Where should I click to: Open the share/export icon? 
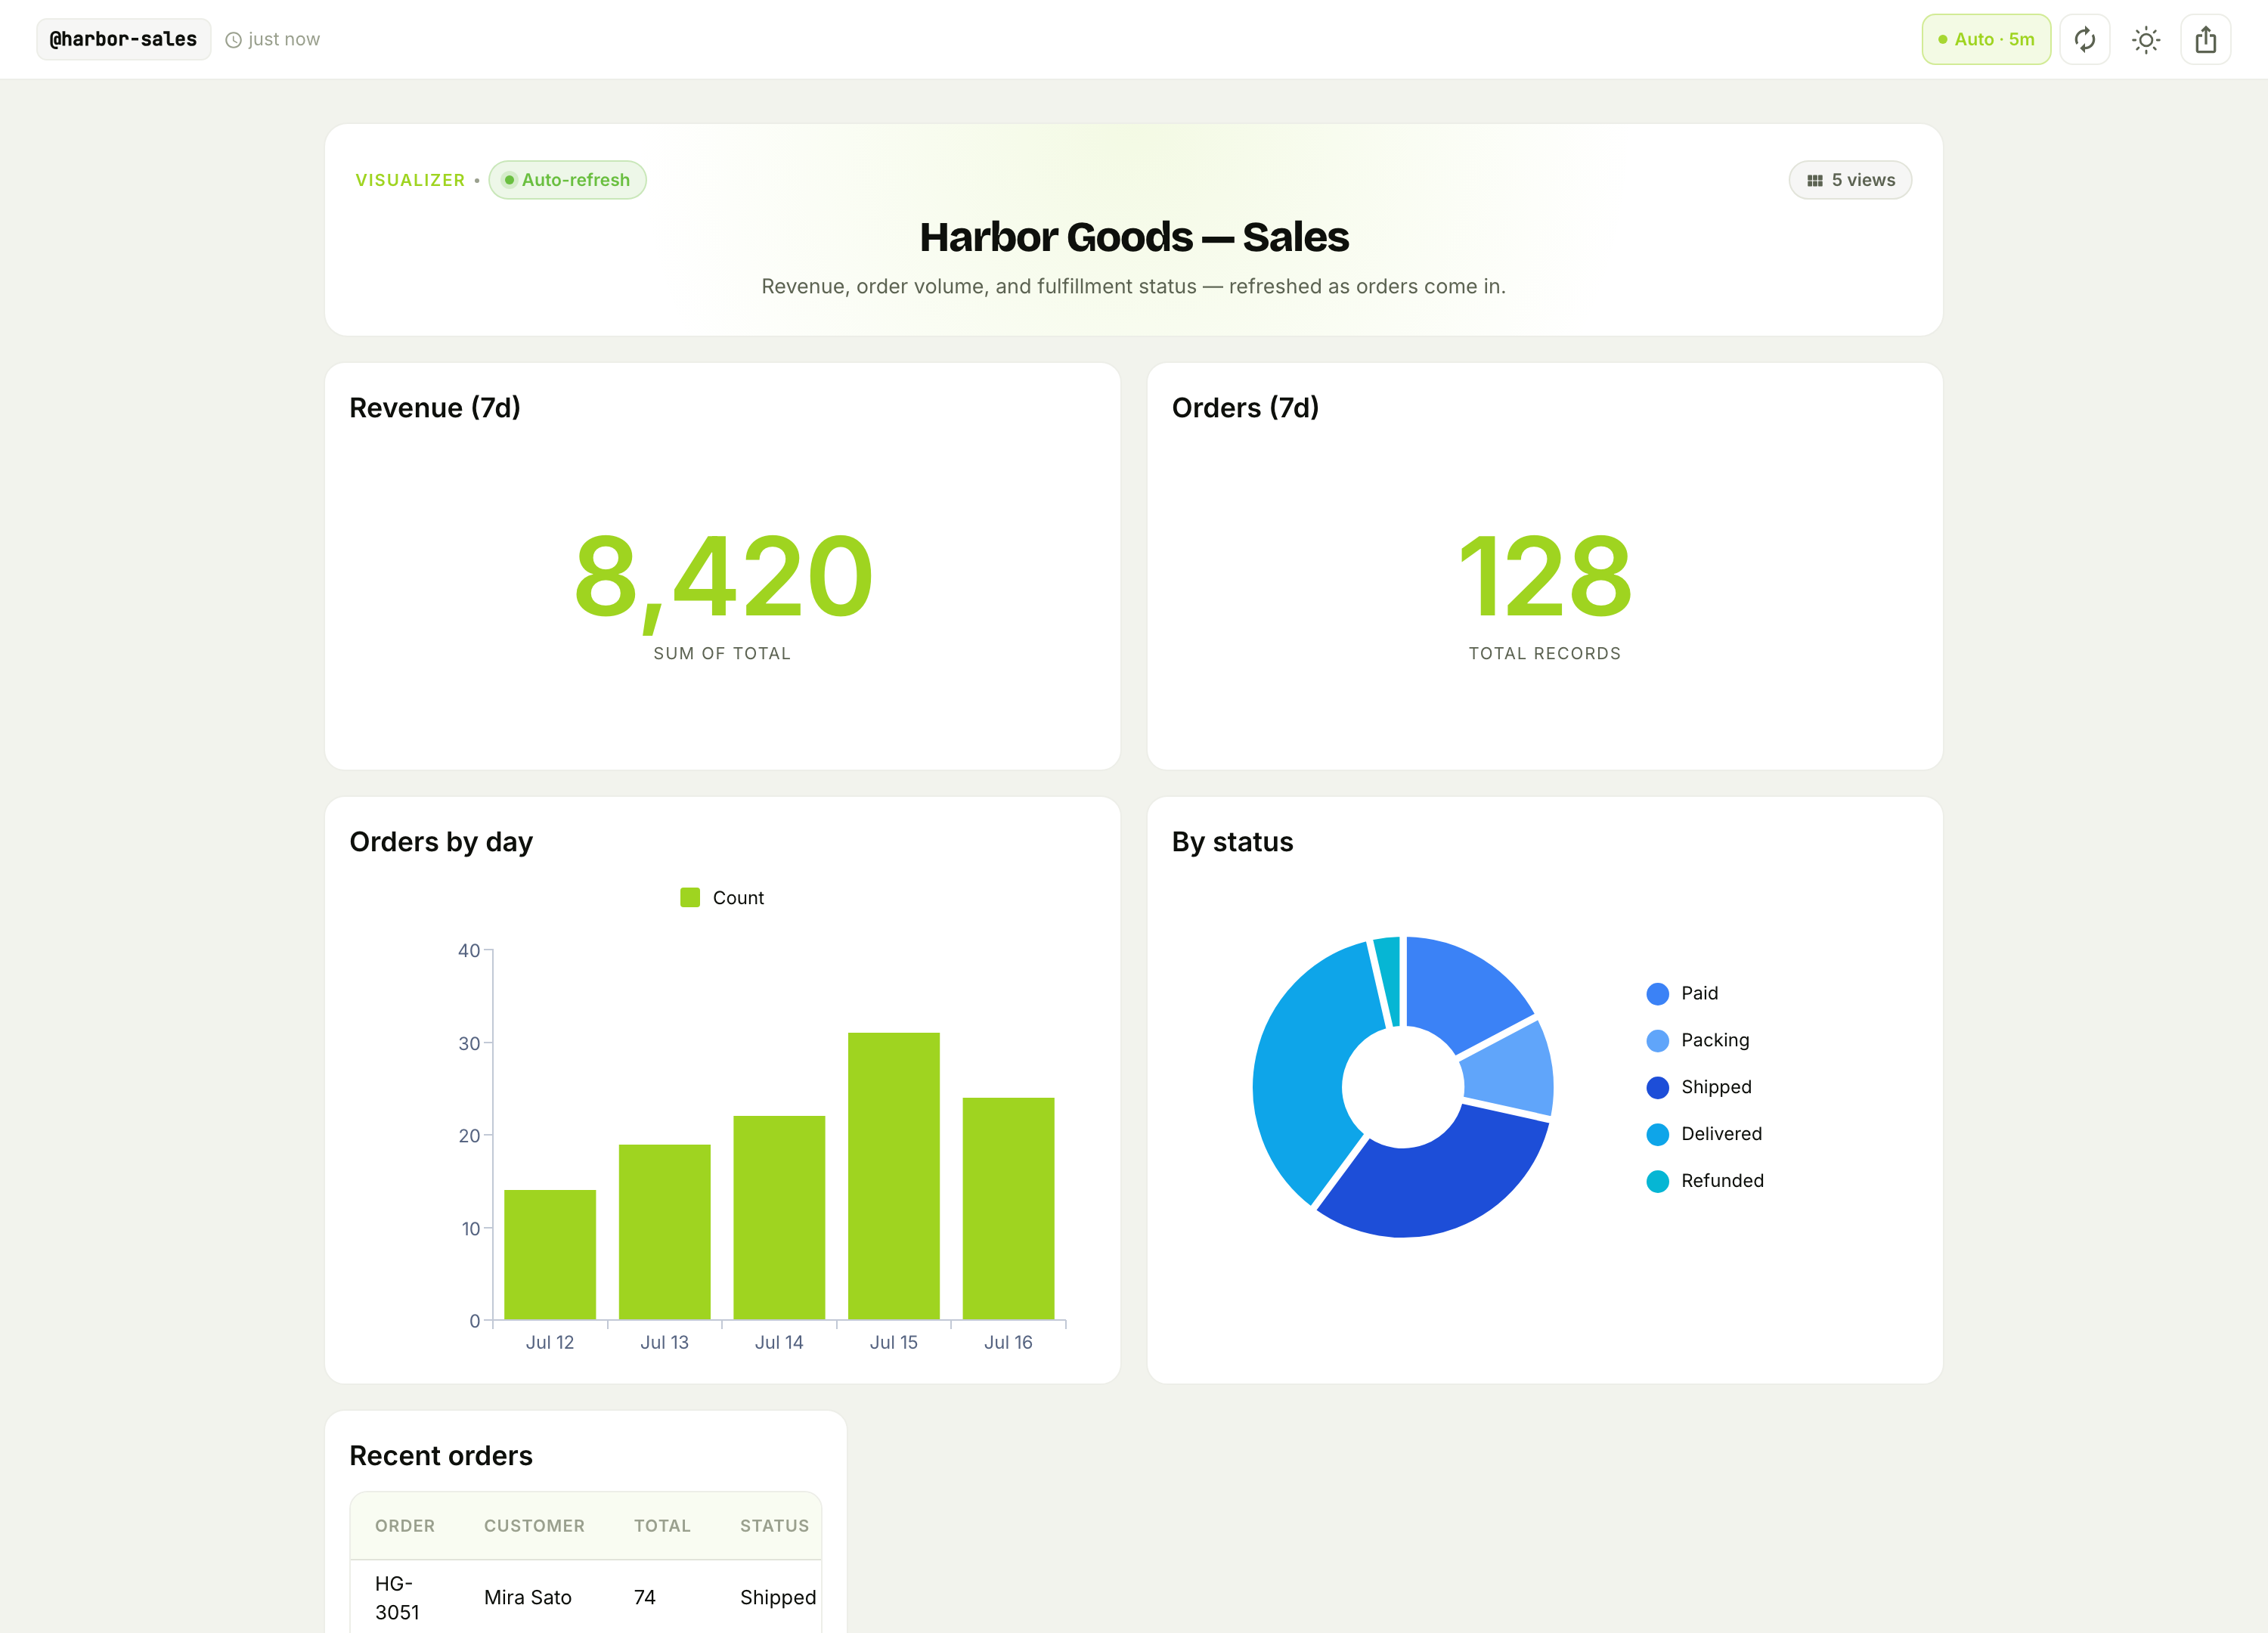(x=2206, y=39)
